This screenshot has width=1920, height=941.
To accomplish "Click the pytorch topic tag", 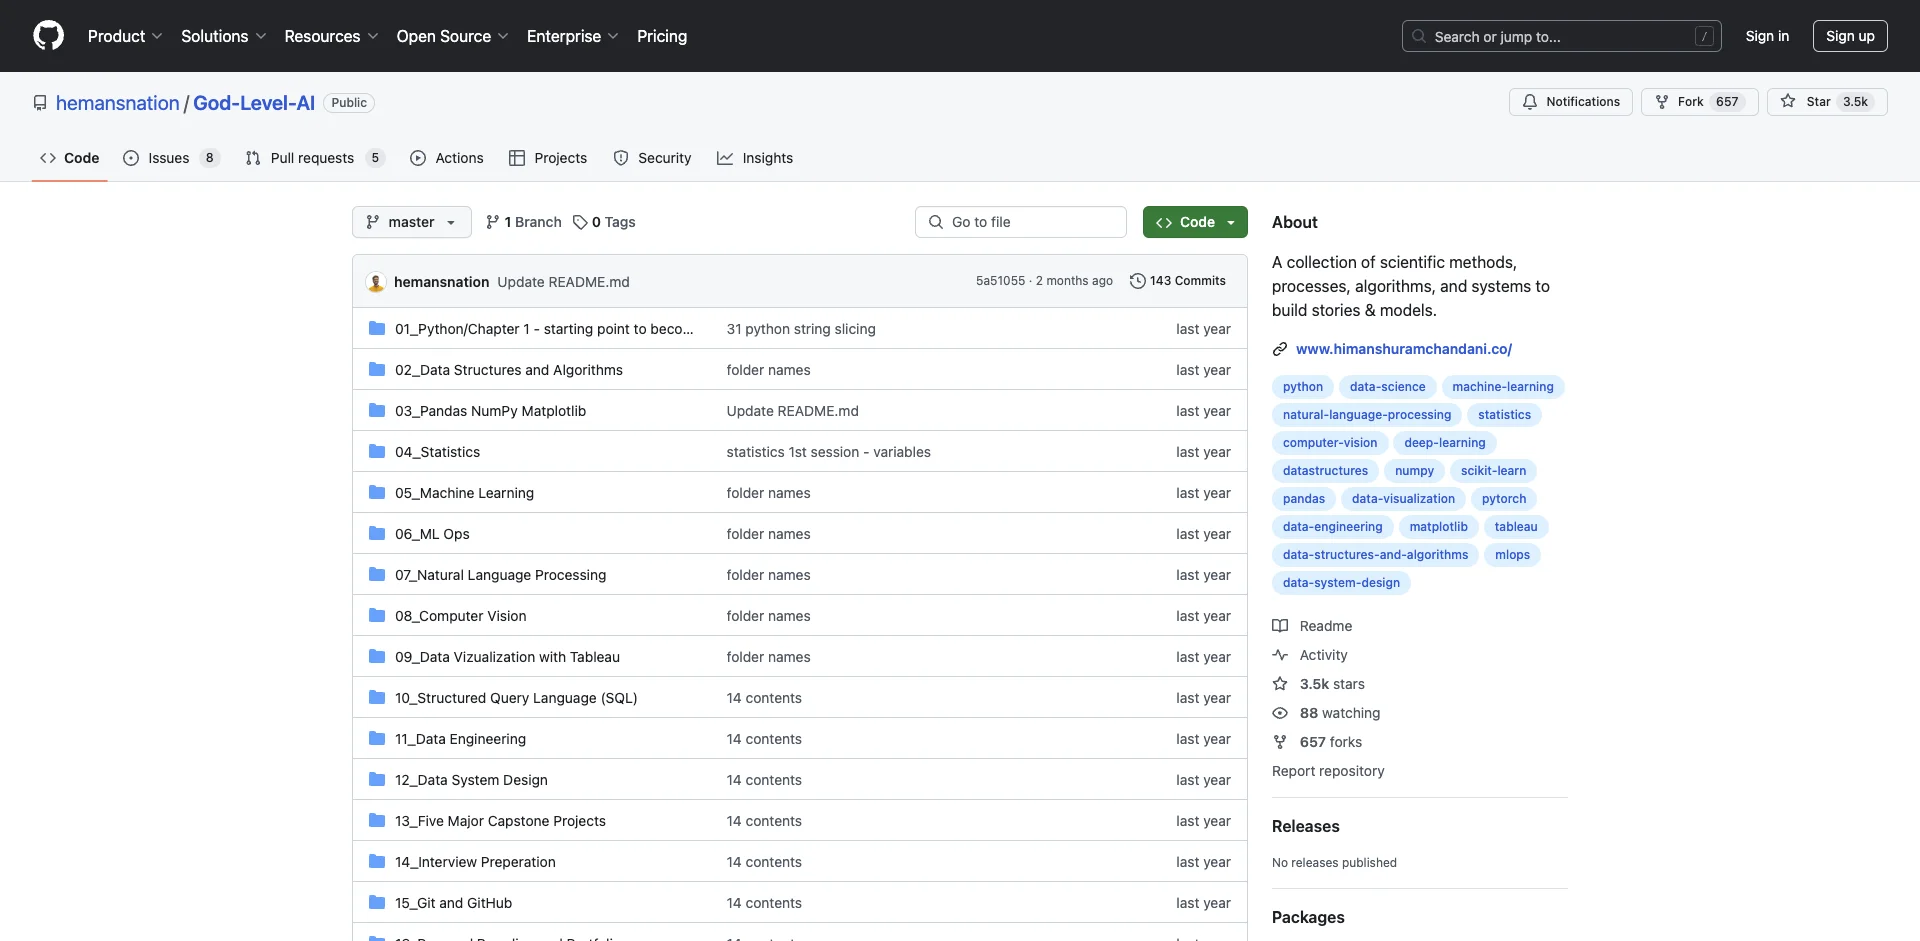I will (1504, 499).
